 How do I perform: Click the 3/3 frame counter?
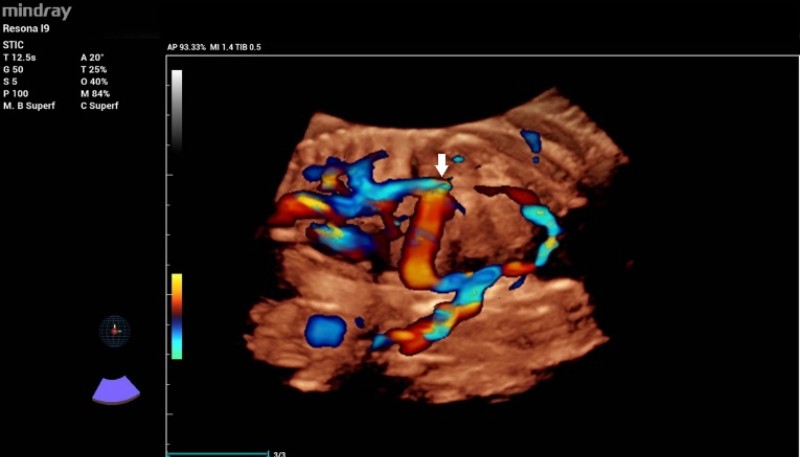click(279, 454)
